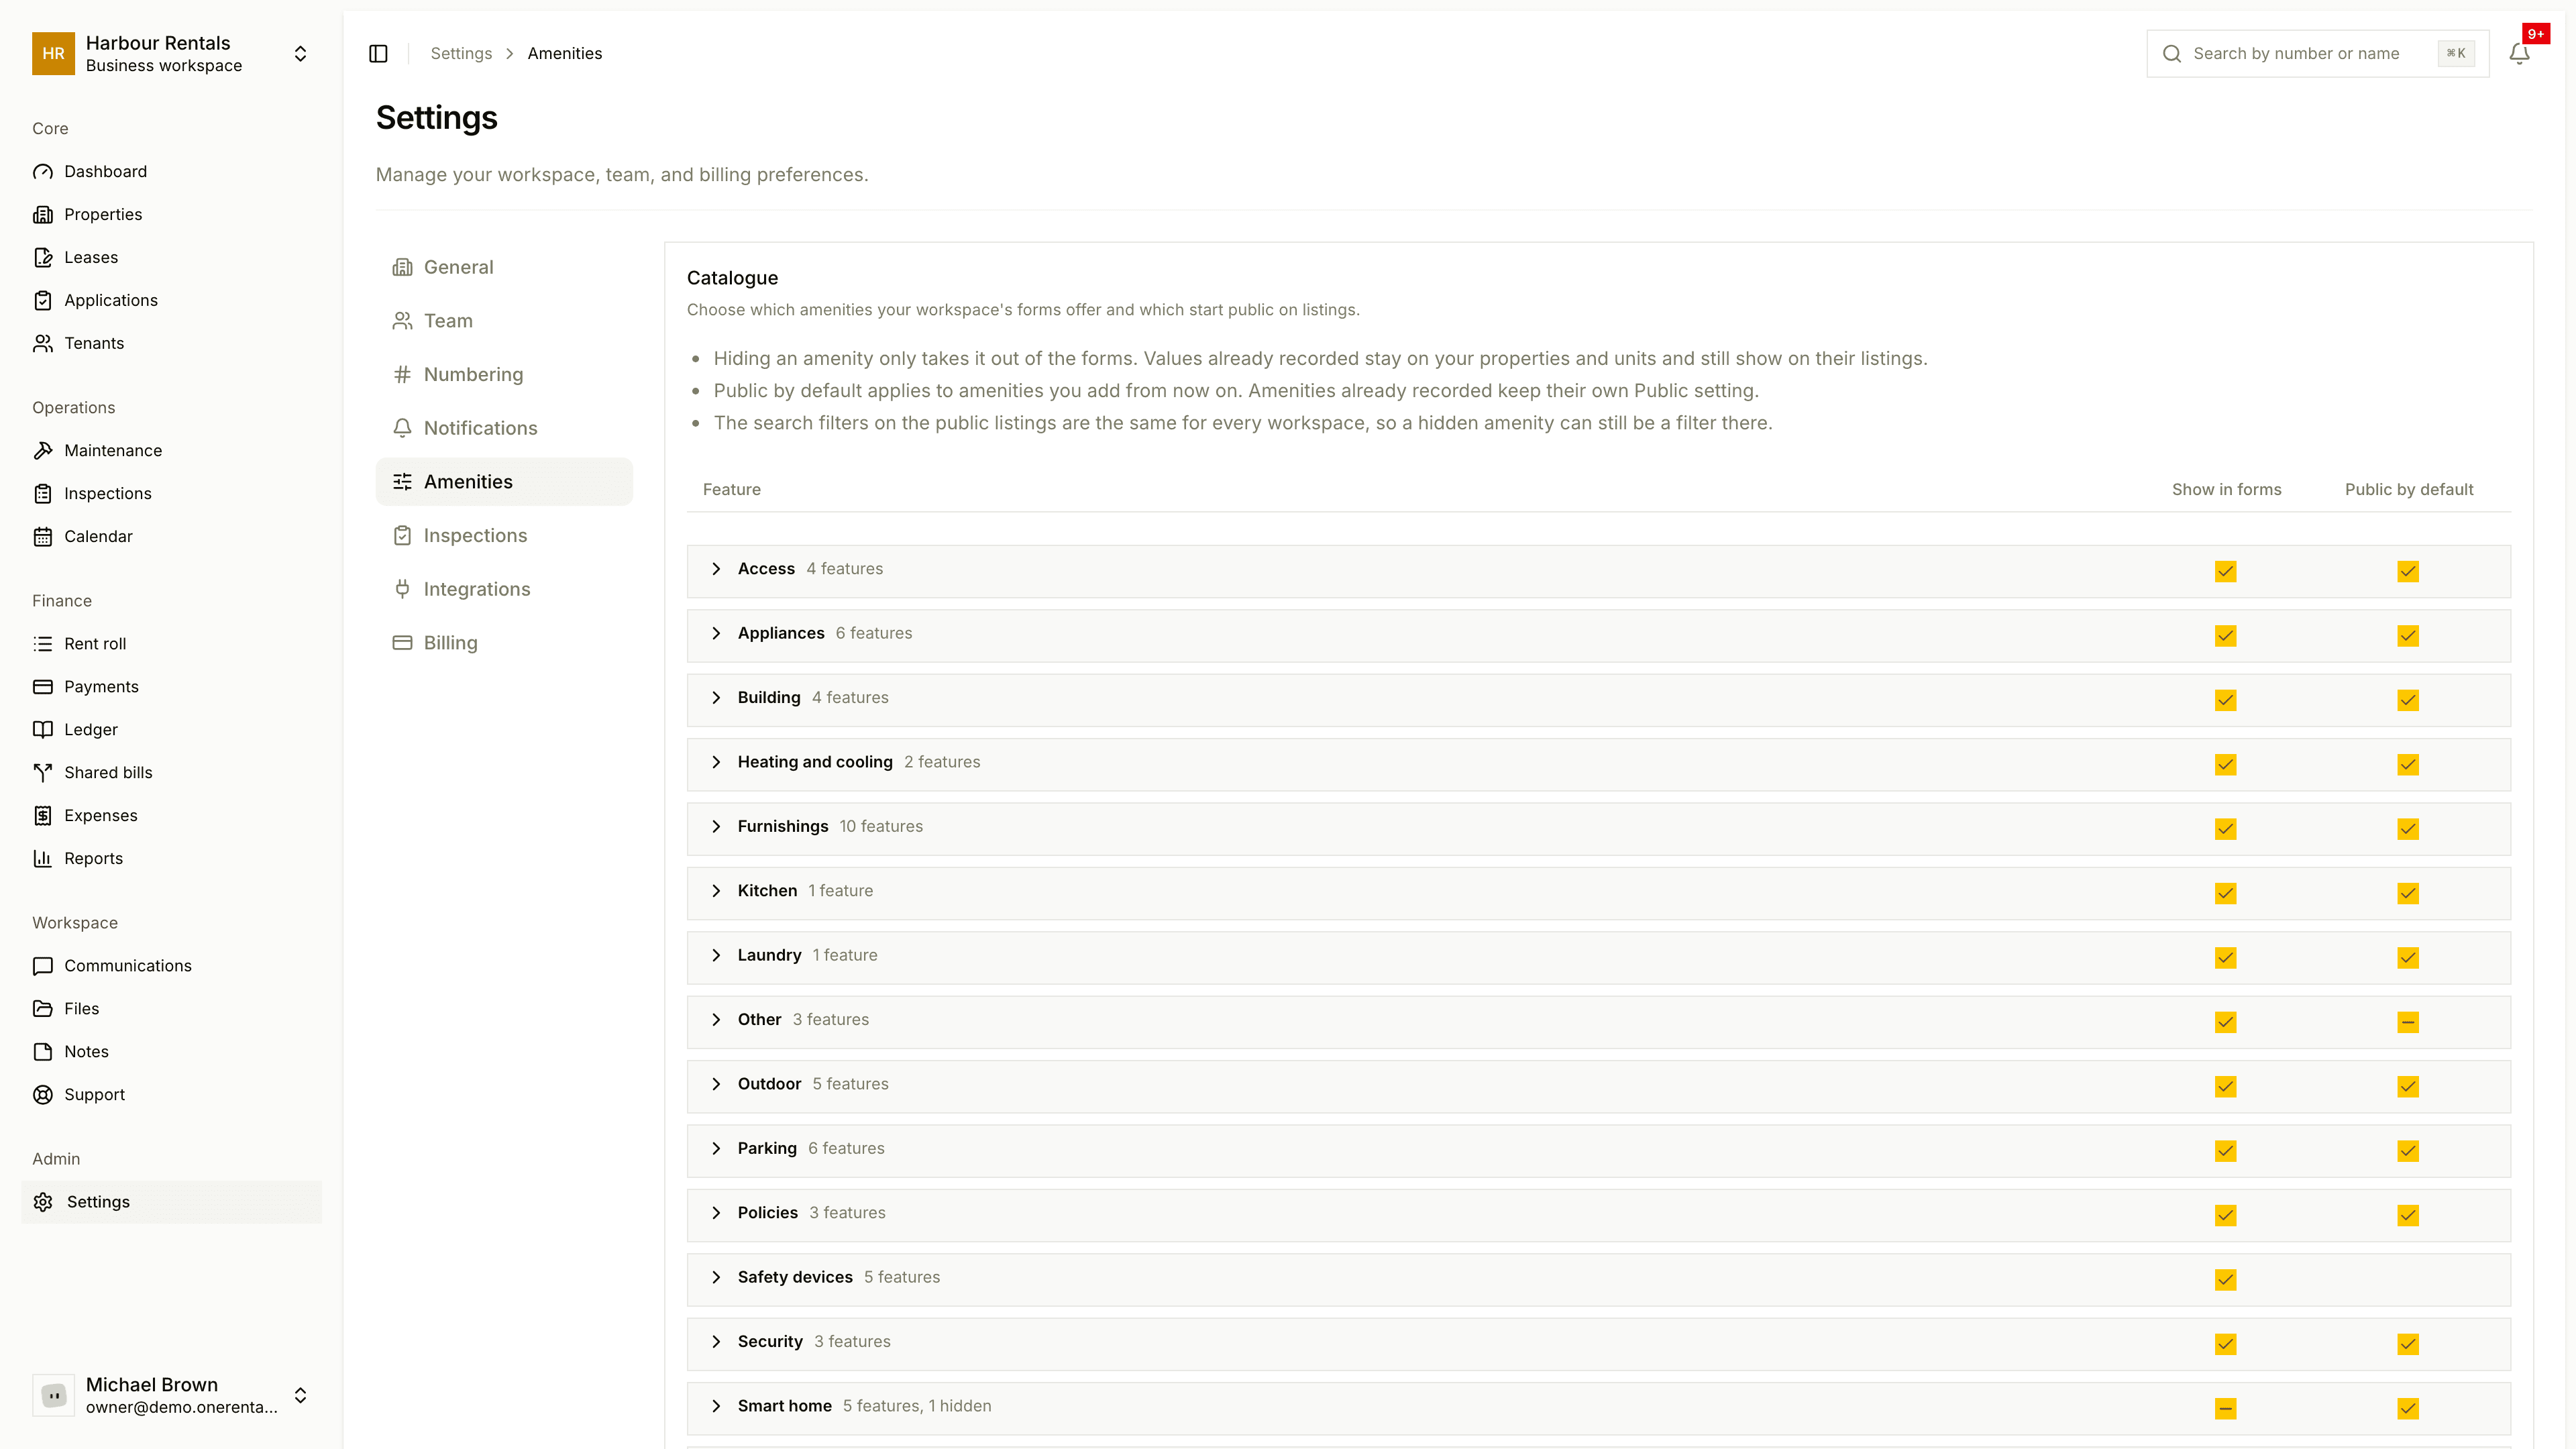
Task: Expand the Smart home category
Action: (716, 1406)
